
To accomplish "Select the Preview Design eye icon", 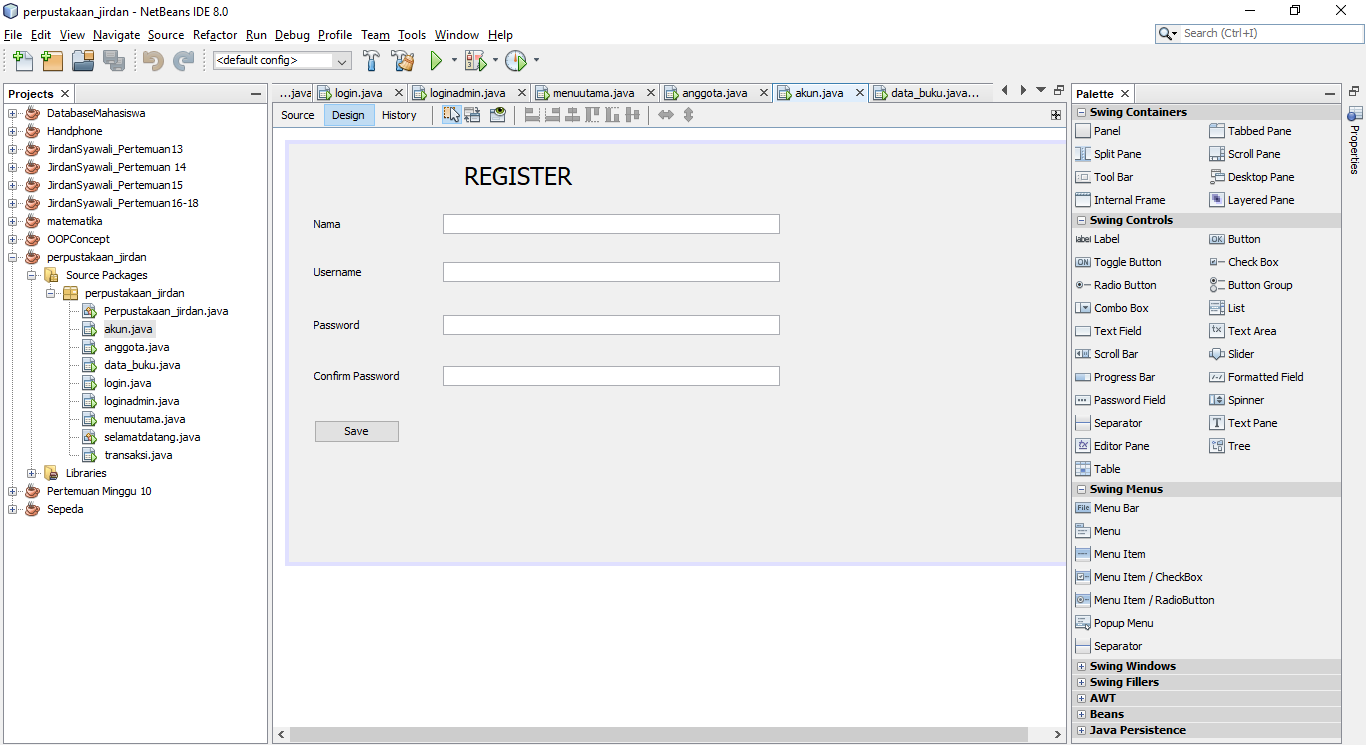I will coord(497,114).
